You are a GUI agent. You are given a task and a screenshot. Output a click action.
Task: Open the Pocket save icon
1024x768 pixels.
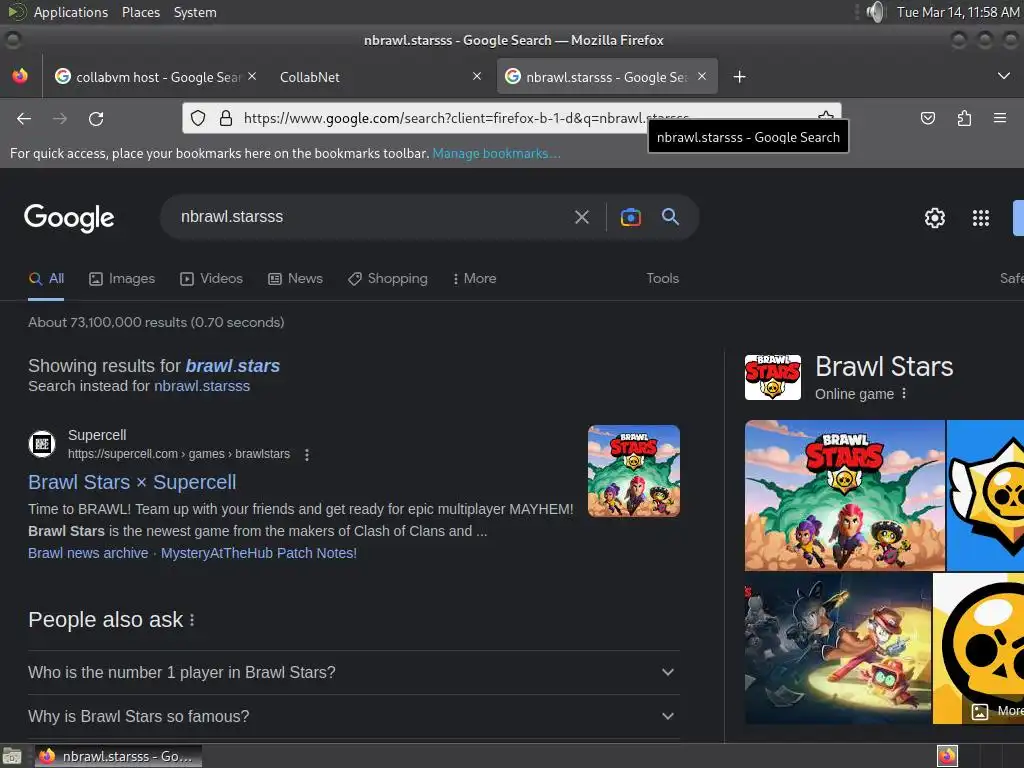pyautogui.click(x=927, y=118)
